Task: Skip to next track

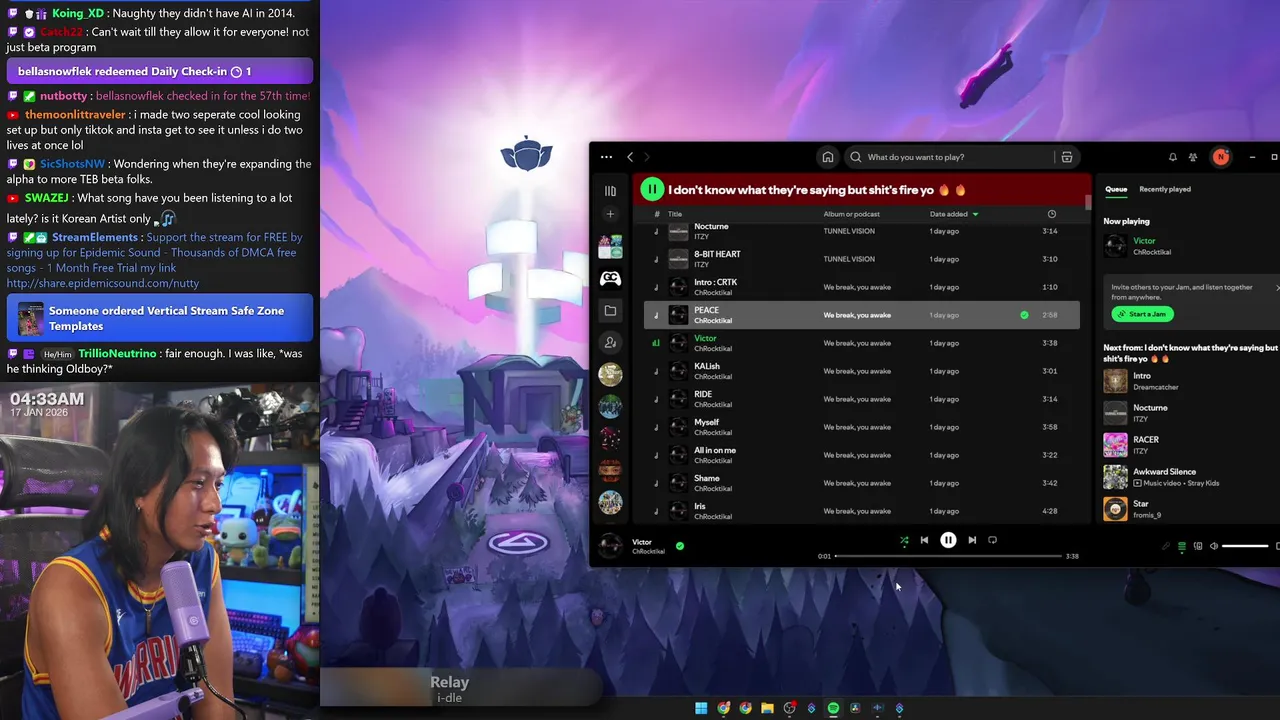Action: pyautogui.click(x=972, y=540)
